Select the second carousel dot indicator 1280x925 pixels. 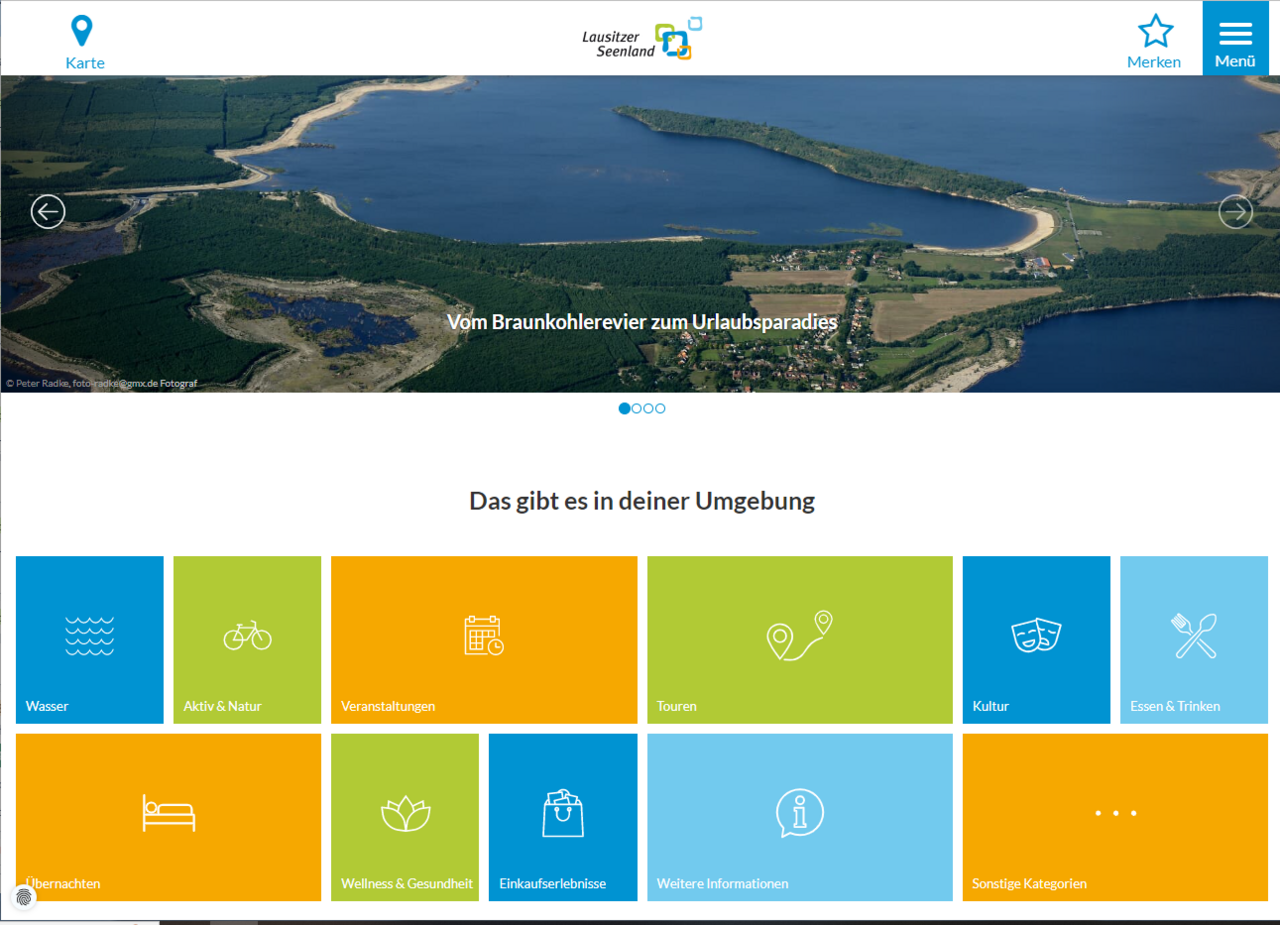point(637,408)
